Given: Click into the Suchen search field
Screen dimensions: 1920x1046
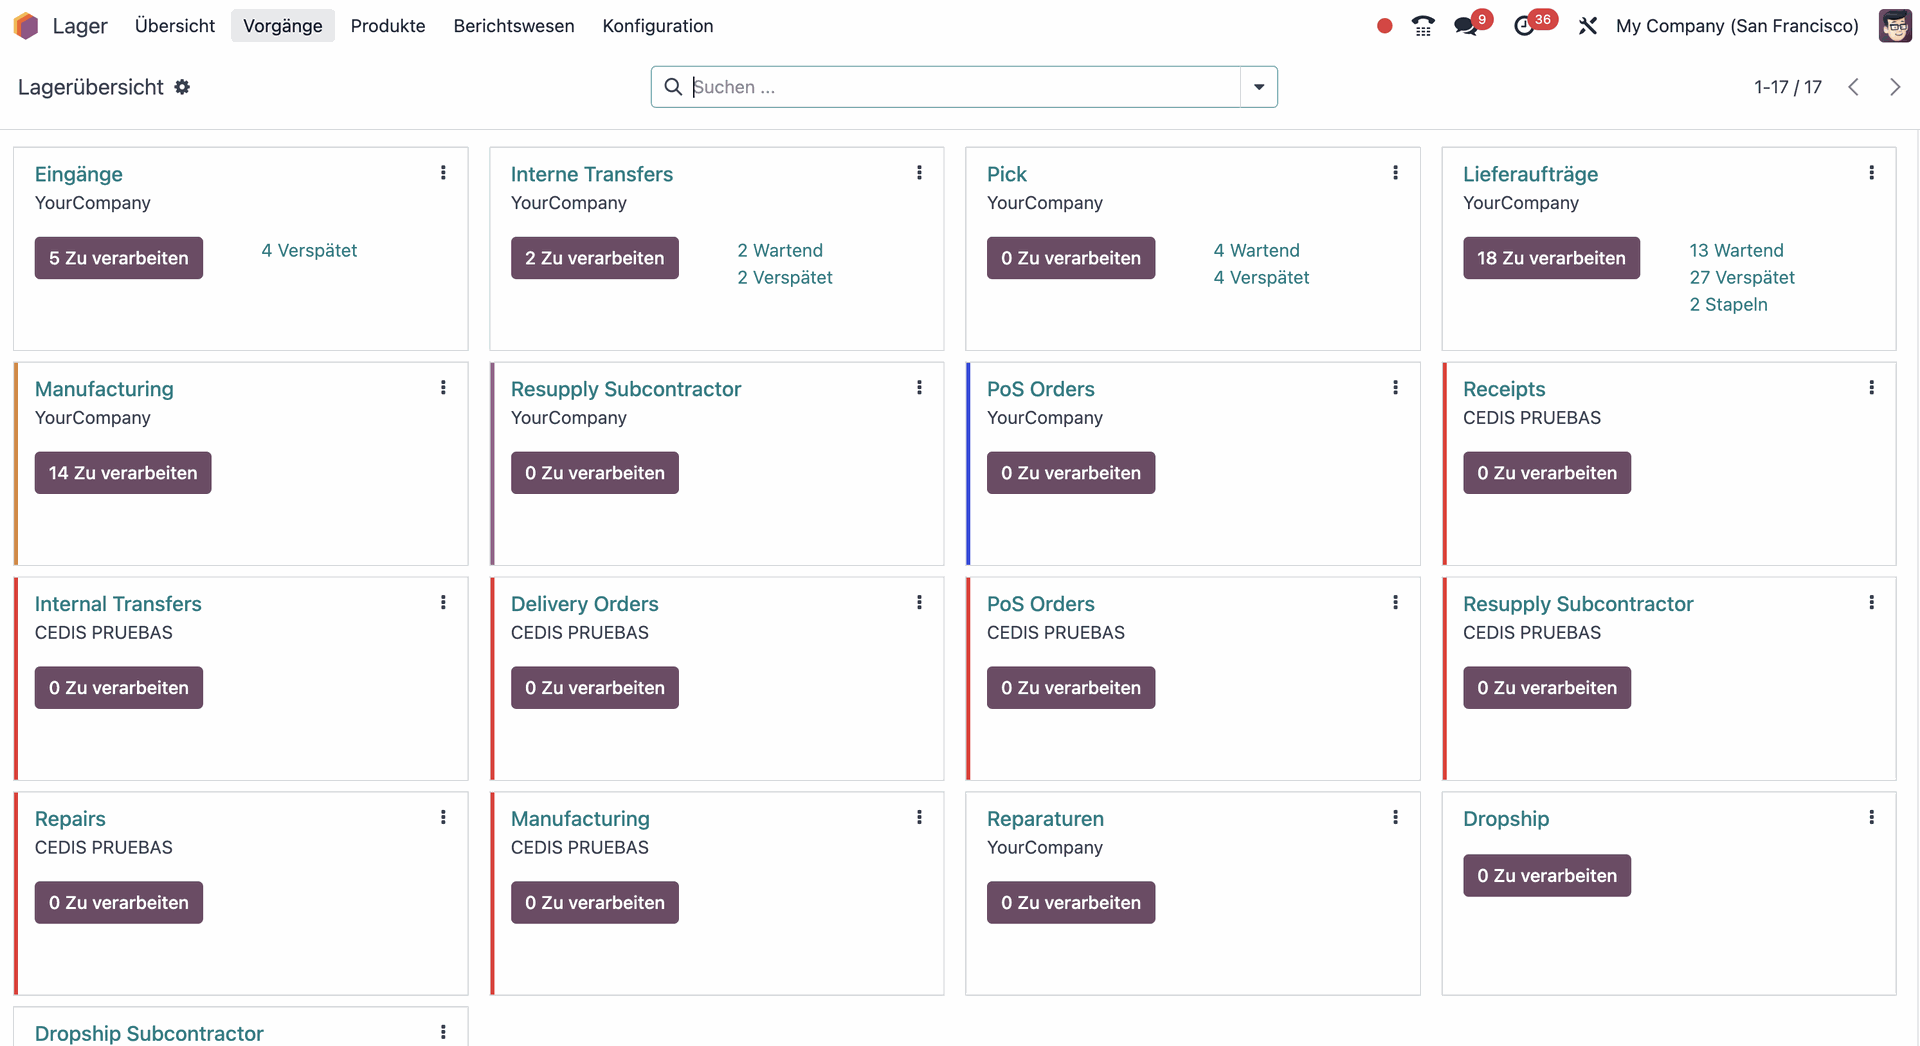Looking at the screenshot, I should pyautogui.click(x=960, y=87).
